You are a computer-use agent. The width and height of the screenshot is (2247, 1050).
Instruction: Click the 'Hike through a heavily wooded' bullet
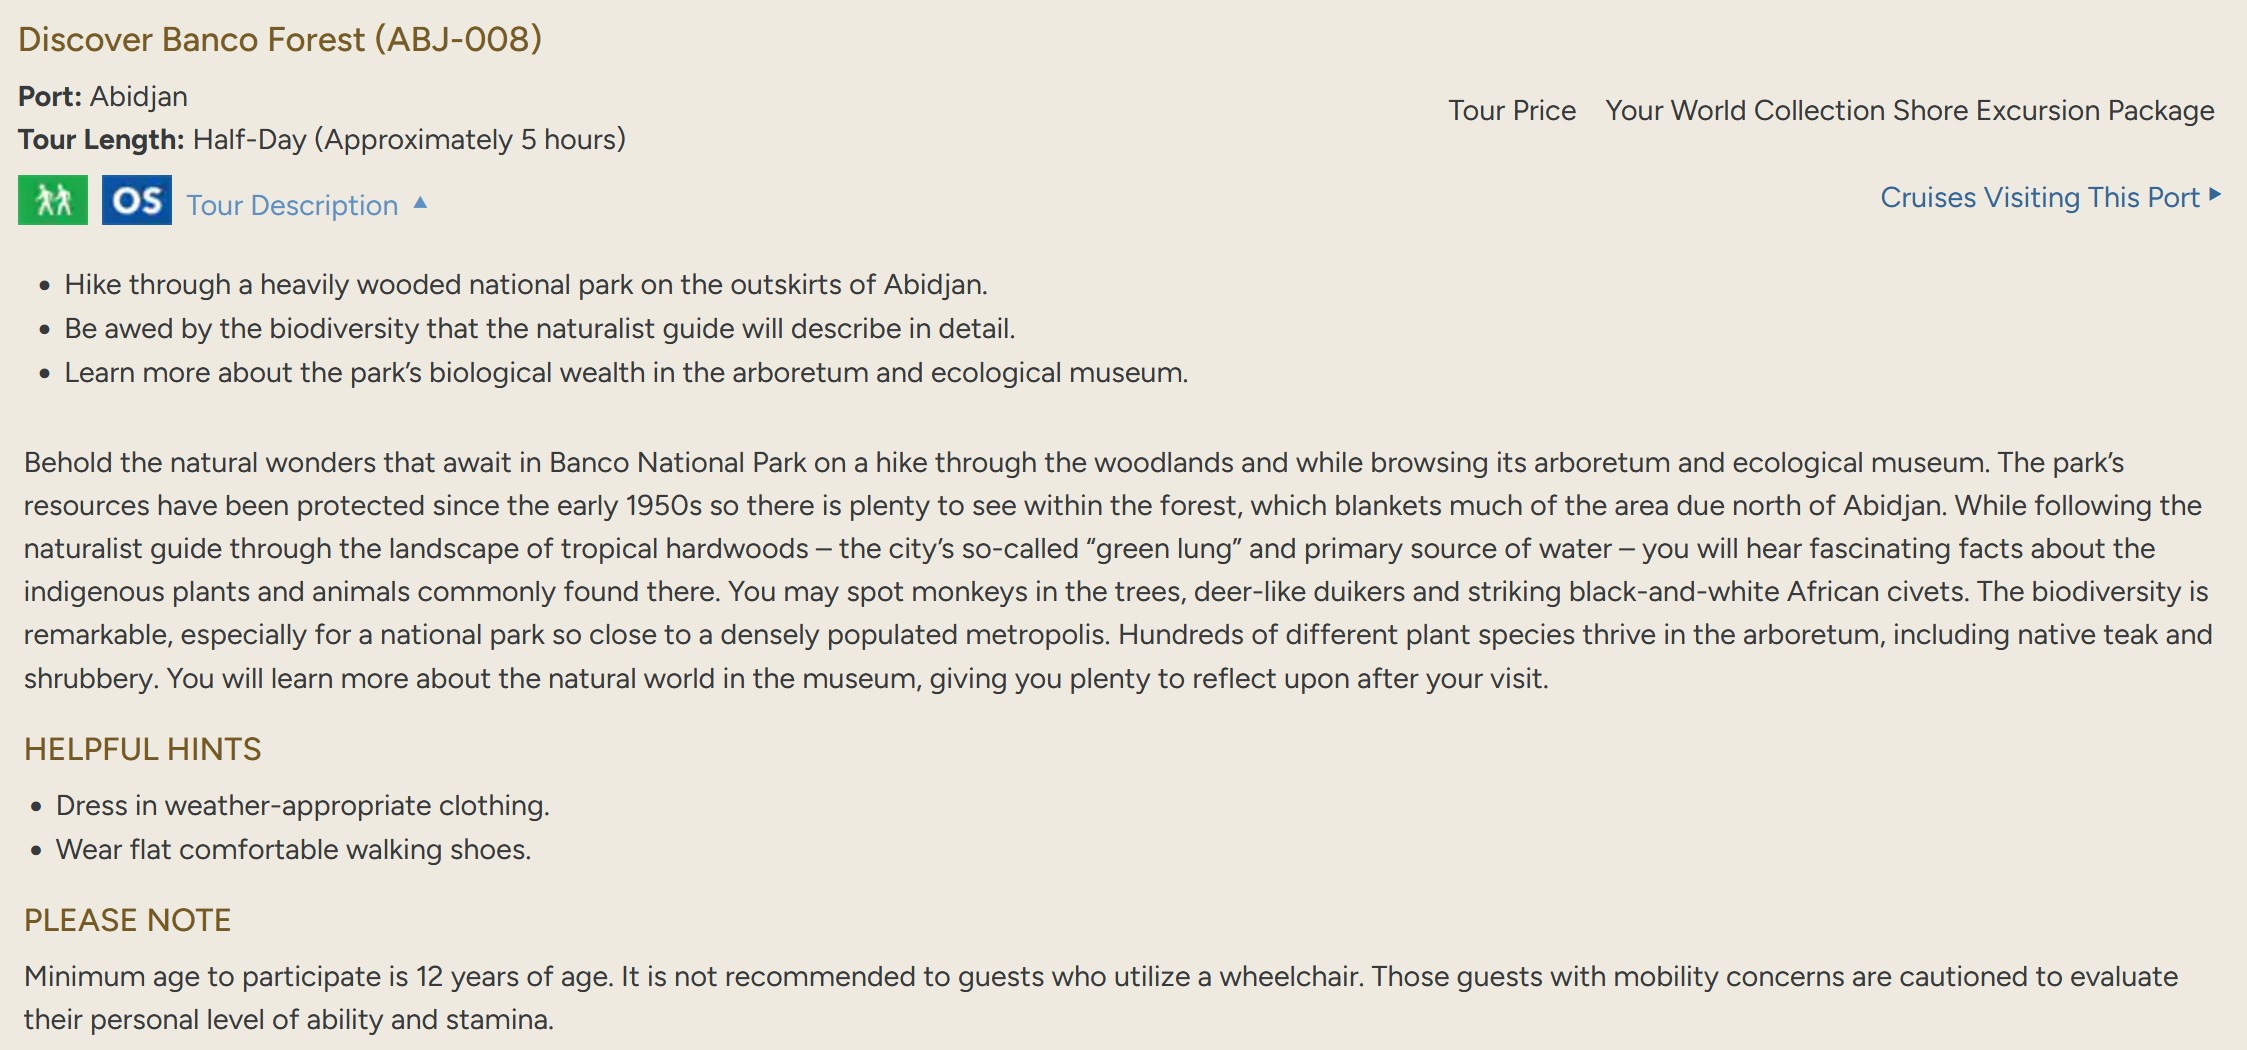coord(526,285)
